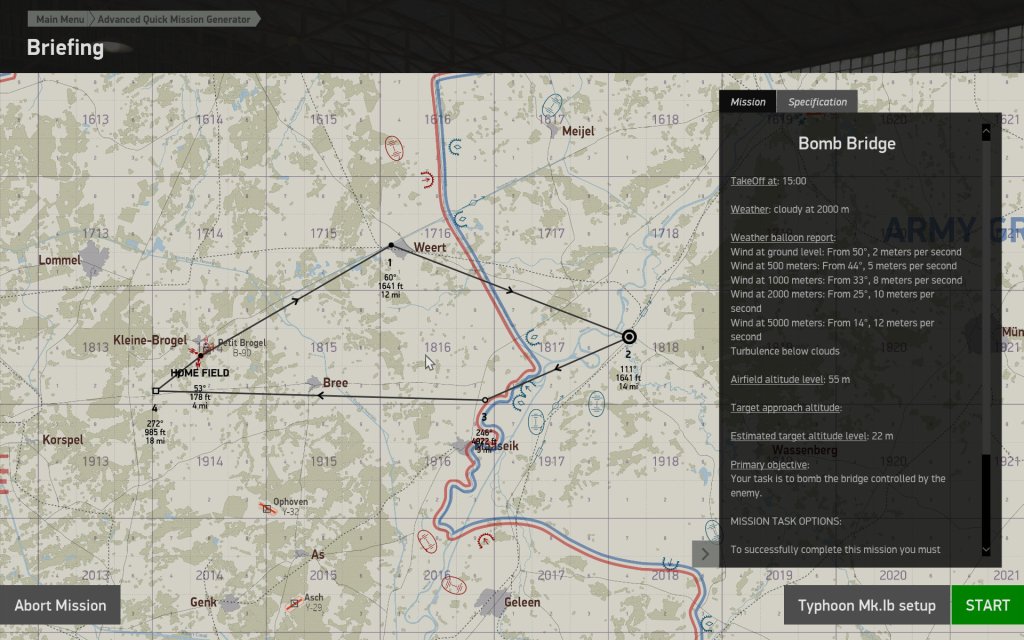The image size is (1024, 640).
Task: Select the square waypoint 4 marker
Action: 155,391
